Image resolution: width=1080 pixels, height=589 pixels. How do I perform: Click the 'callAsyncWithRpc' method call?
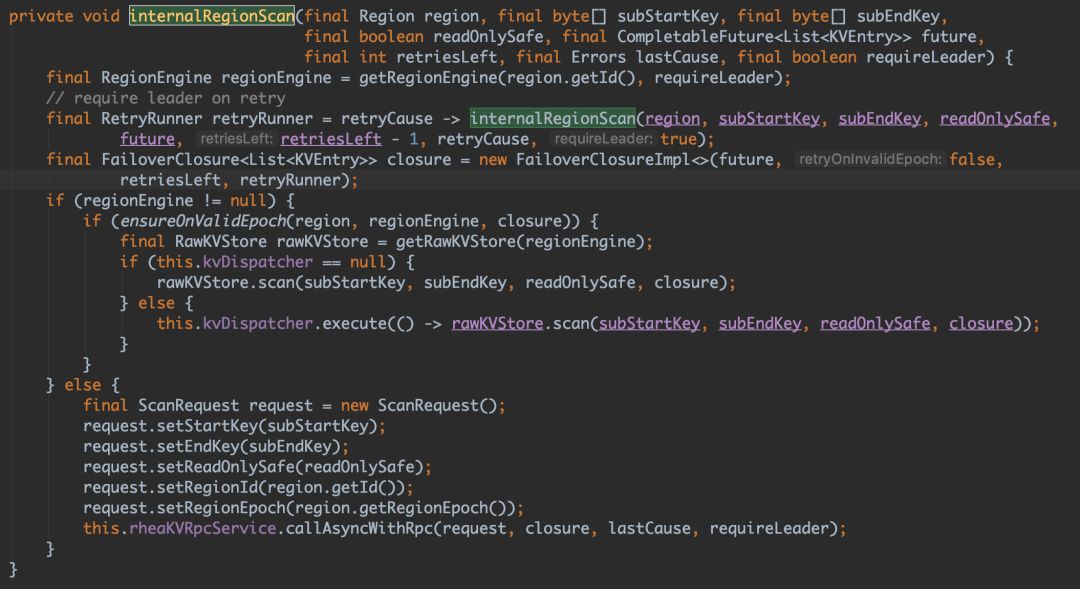(x=359, y=529)
